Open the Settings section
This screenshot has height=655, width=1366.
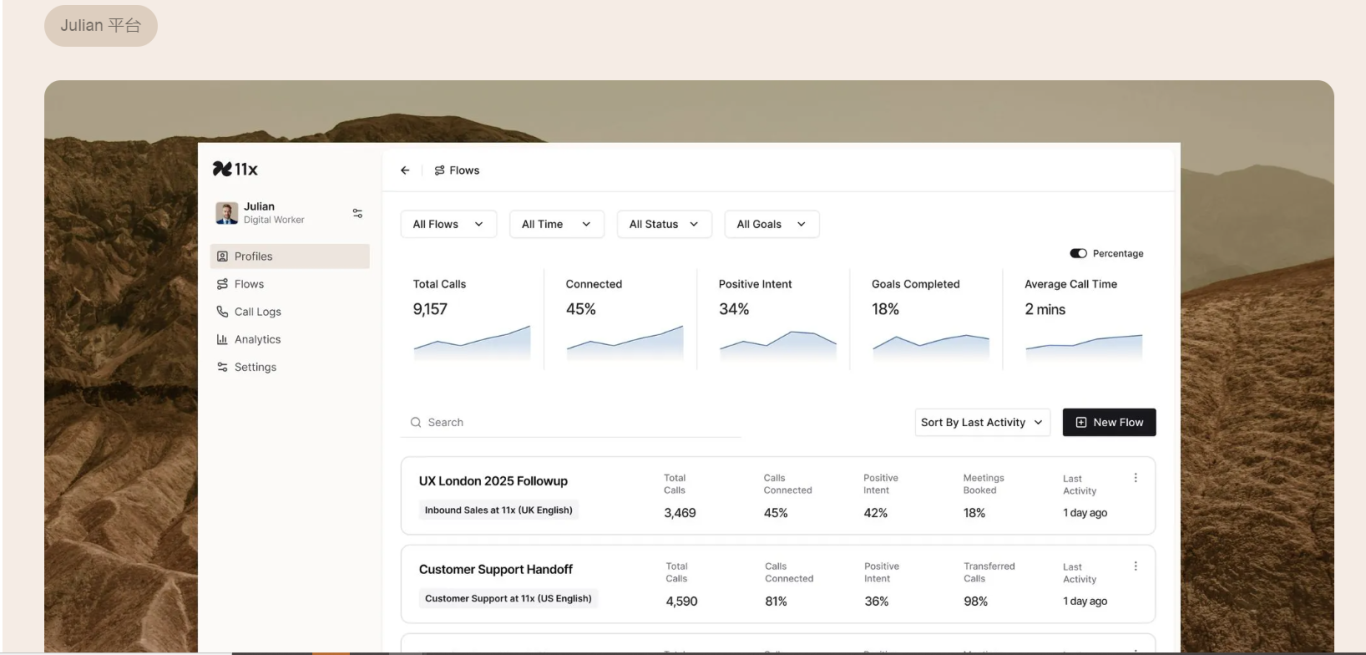290,367
